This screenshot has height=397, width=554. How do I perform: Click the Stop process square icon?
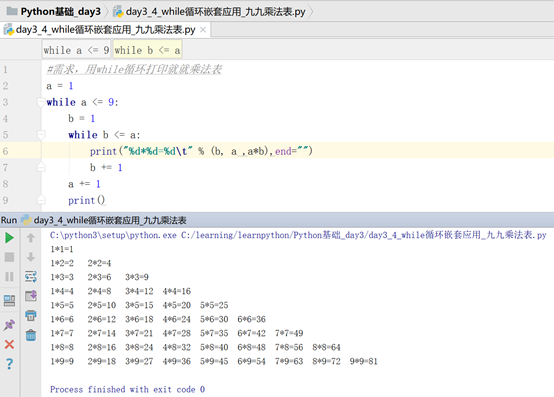(10, 257)
